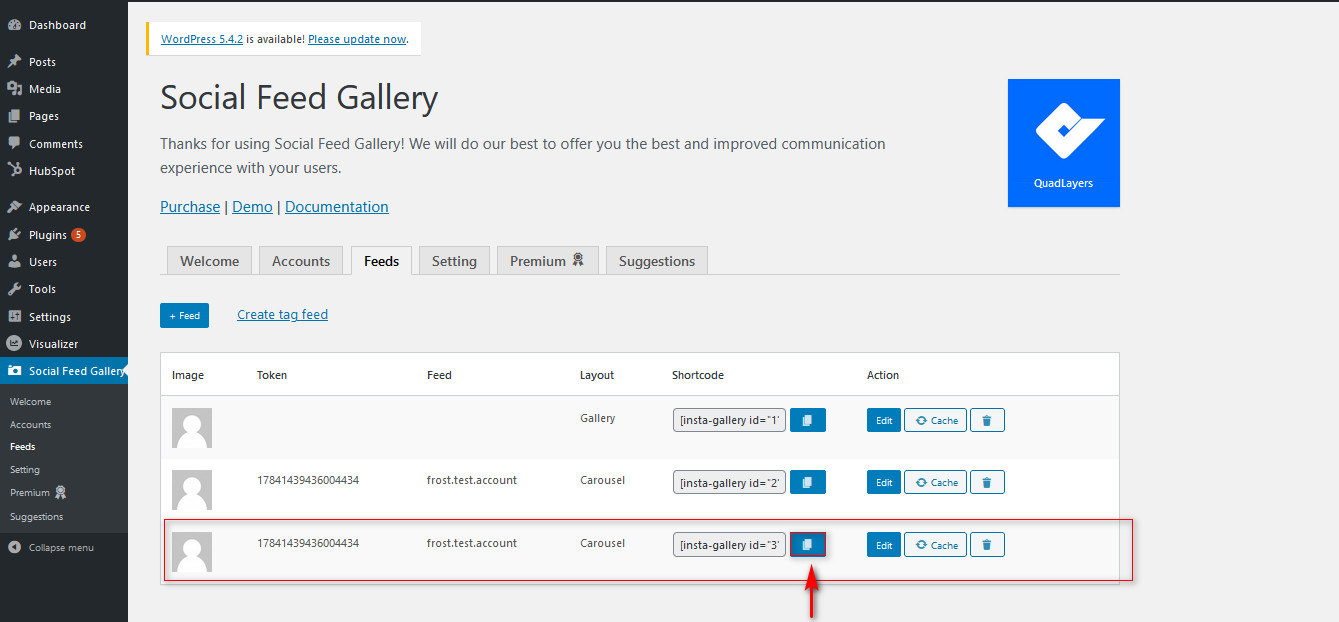
Task: Clear cache for feed id 2
Action: [935, 482]
